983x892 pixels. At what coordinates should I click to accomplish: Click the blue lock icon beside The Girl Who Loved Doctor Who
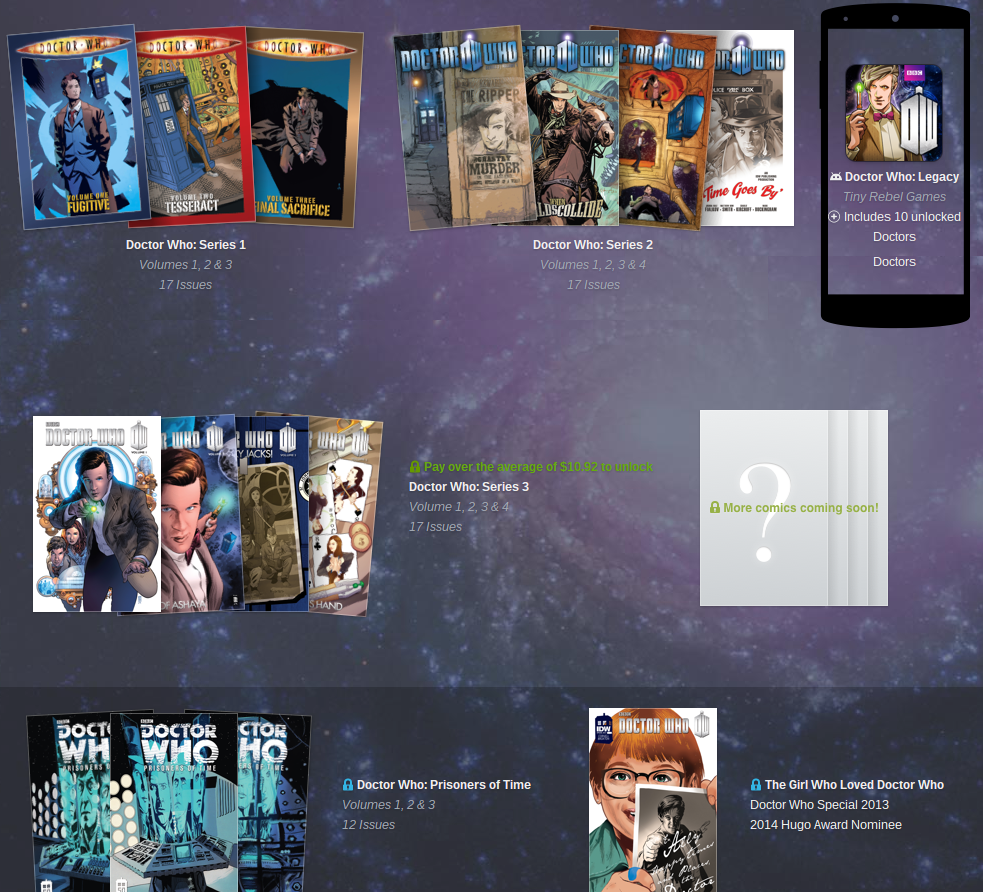pyautogui.click(x=756, y=785)
